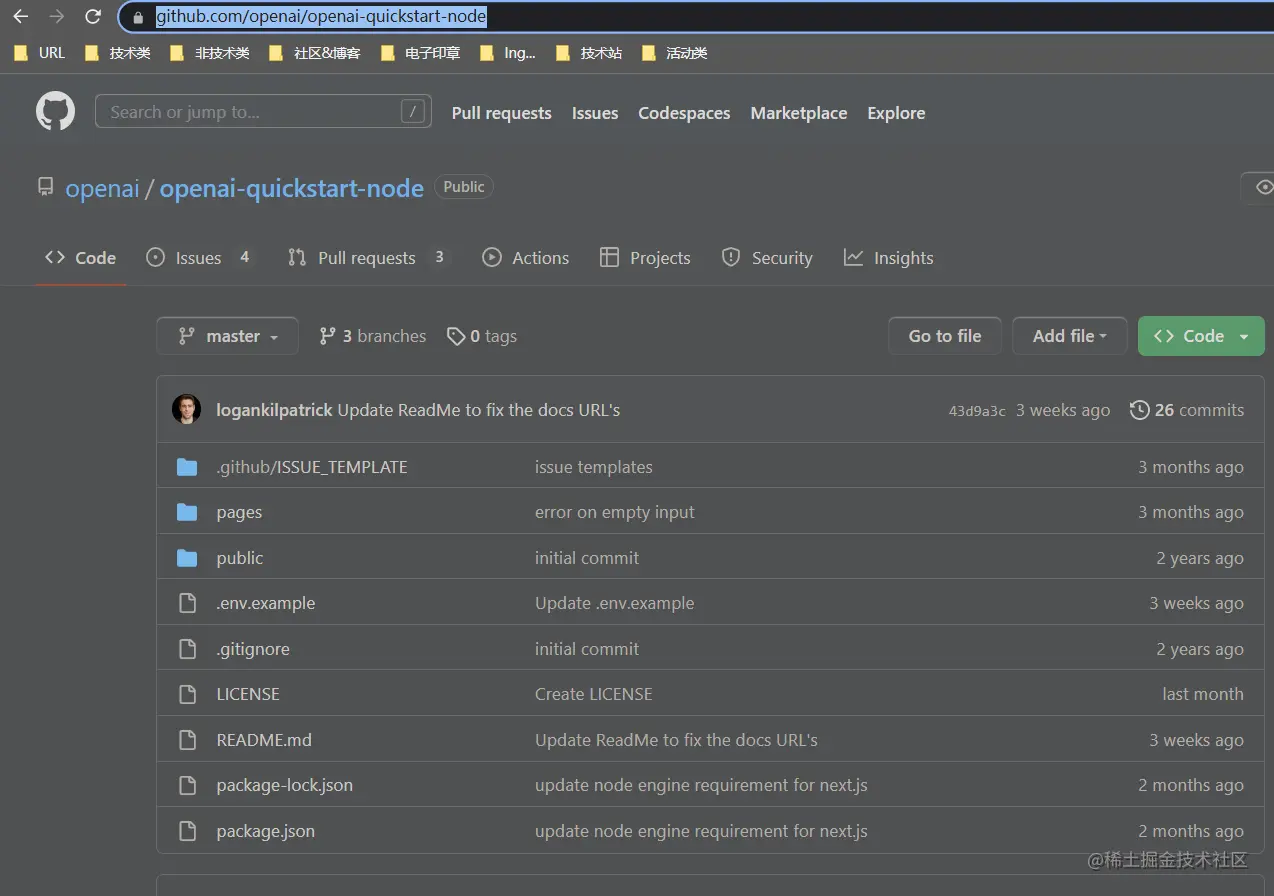Open Marketplace in top navigation
Screen dimensions: 1274x896
(799, 113)
